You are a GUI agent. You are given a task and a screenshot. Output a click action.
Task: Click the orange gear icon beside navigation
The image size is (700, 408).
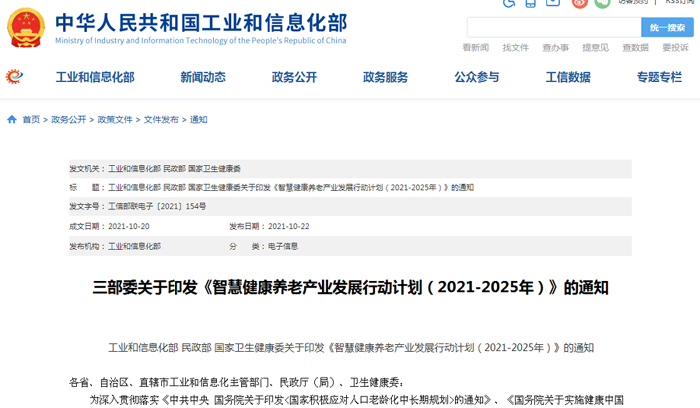pyautogui.click(x=14, y=77)
